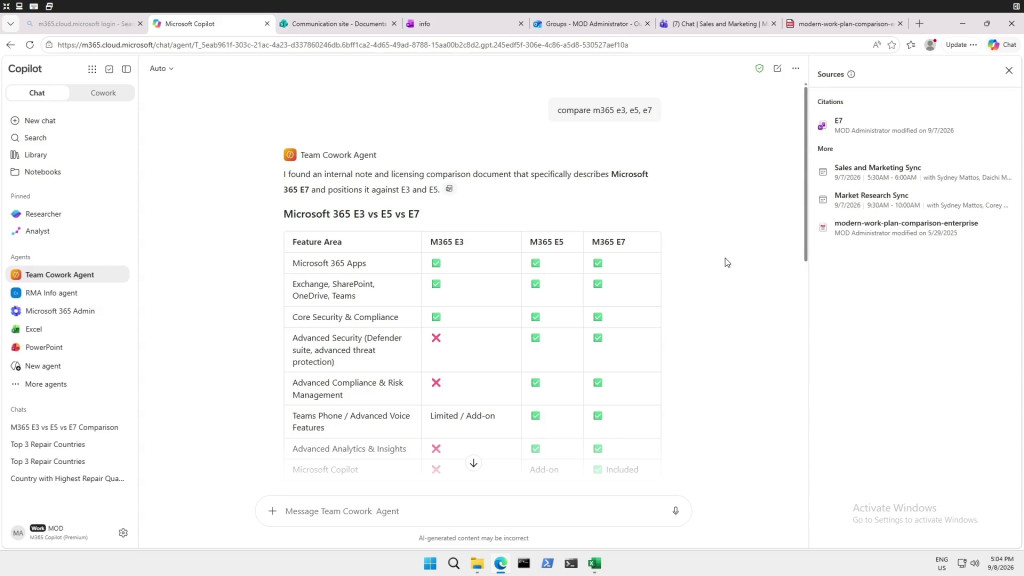Screen dimensions: 1024x576
Task: Open the Edge Copilot Chat button
Action: pyautogui.click(x=1002, y=45)
